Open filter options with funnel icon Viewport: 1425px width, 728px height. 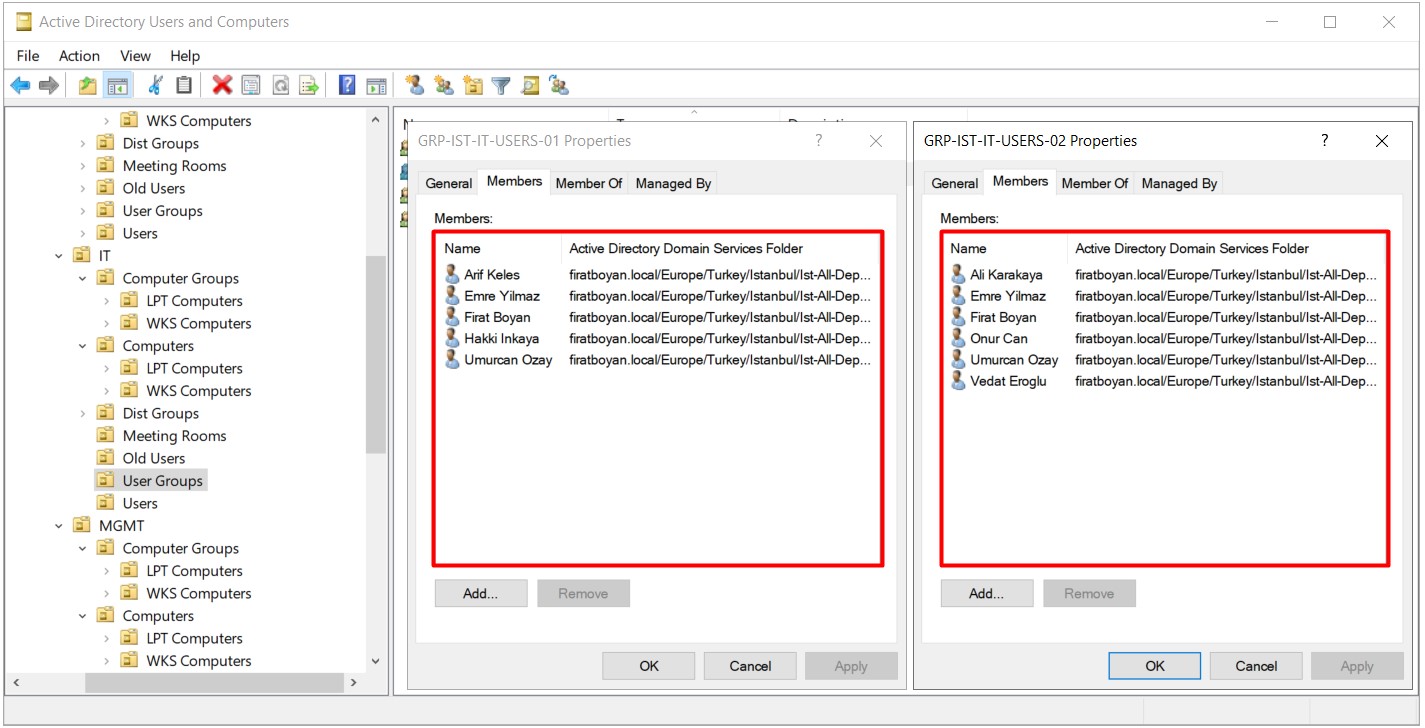(501, 86)
